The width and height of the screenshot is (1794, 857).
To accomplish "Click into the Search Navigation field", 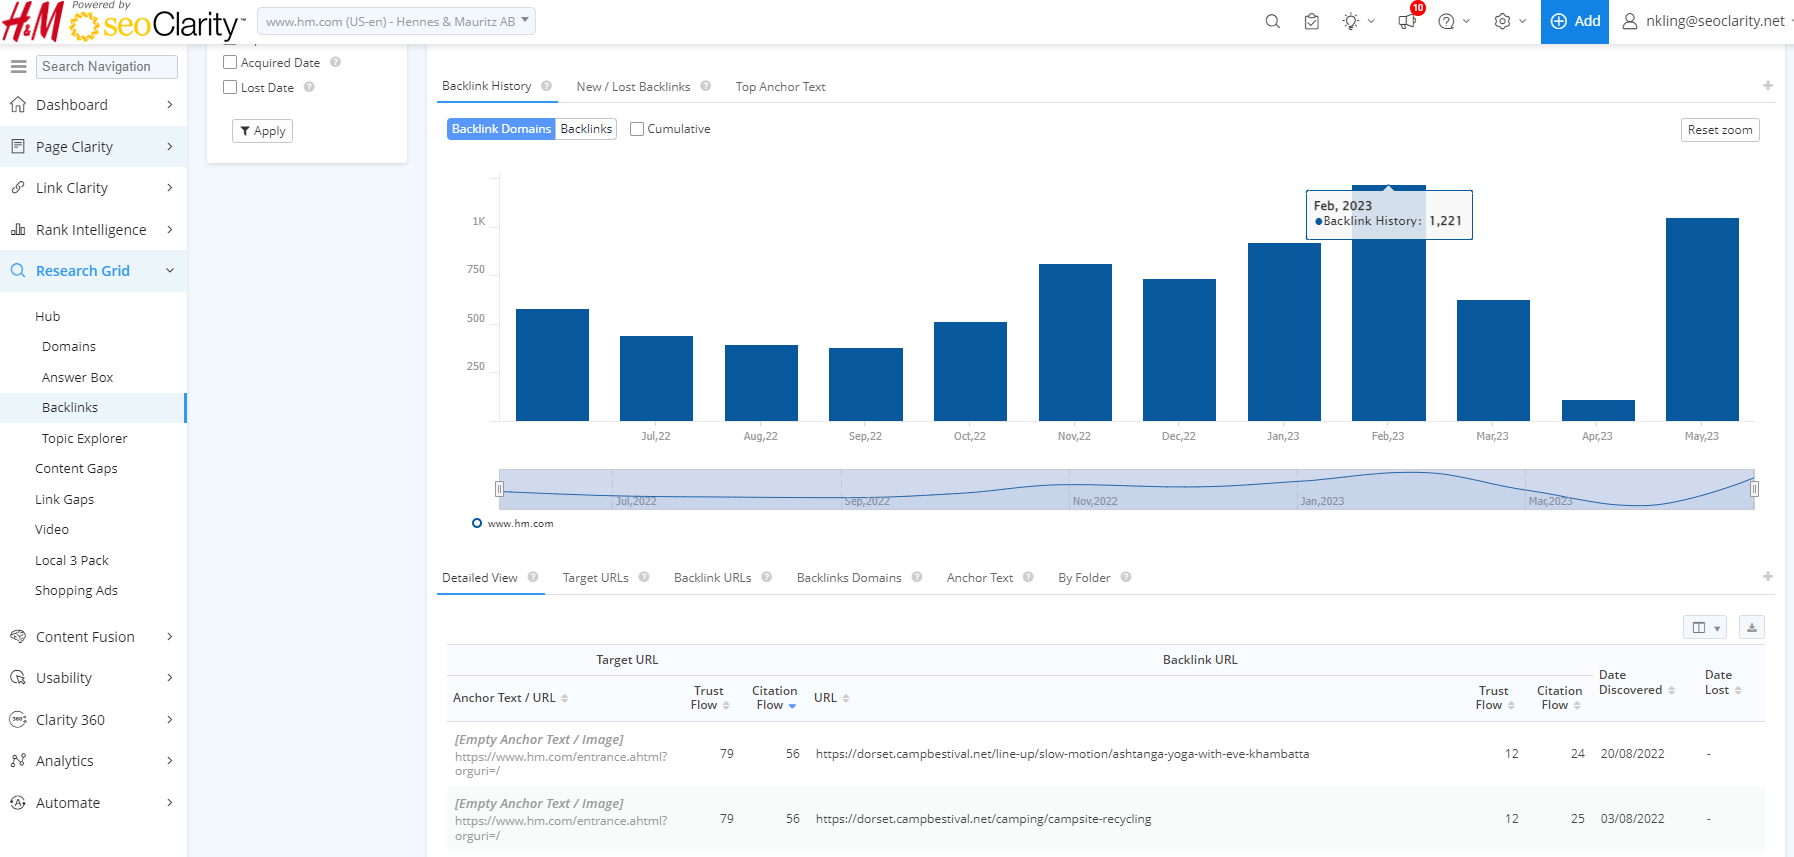I will [x=107, y=66].
